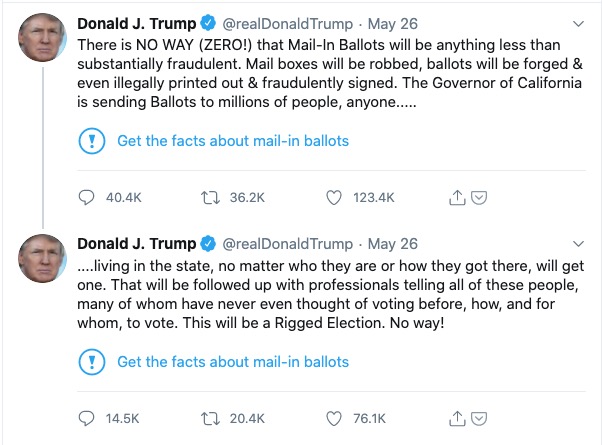Reply to the second tweet
The image size is (602, 445).
tap(86, 419)
